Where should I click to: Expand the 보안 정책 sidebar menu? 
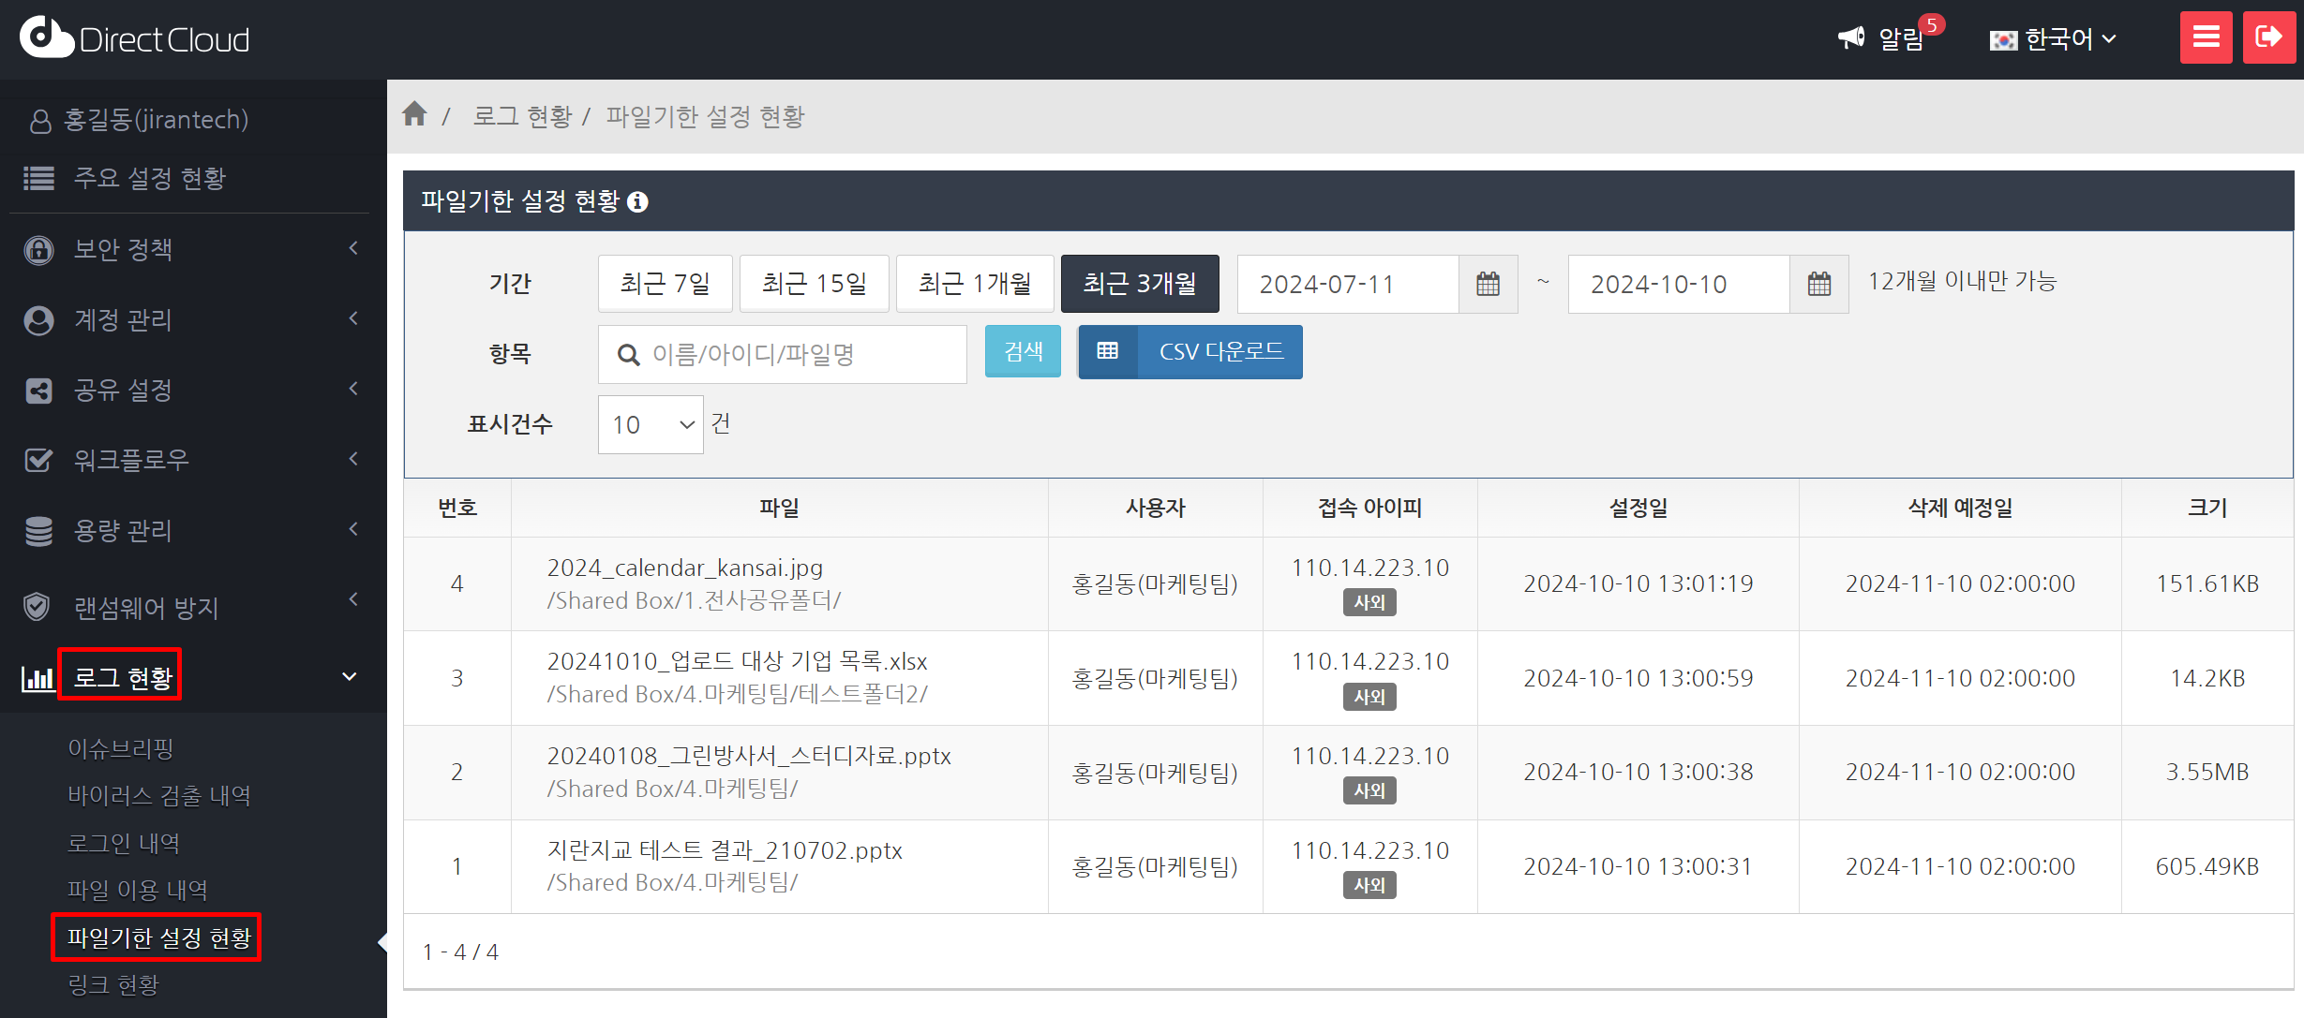tap(190, 249)
